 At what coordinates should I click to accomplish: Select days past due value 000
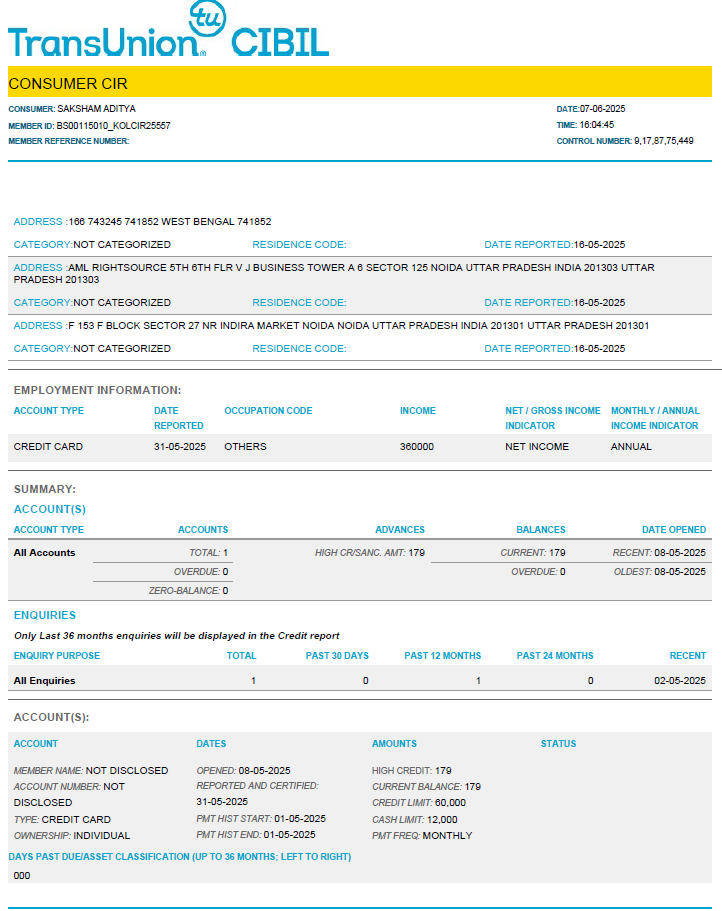21,876
